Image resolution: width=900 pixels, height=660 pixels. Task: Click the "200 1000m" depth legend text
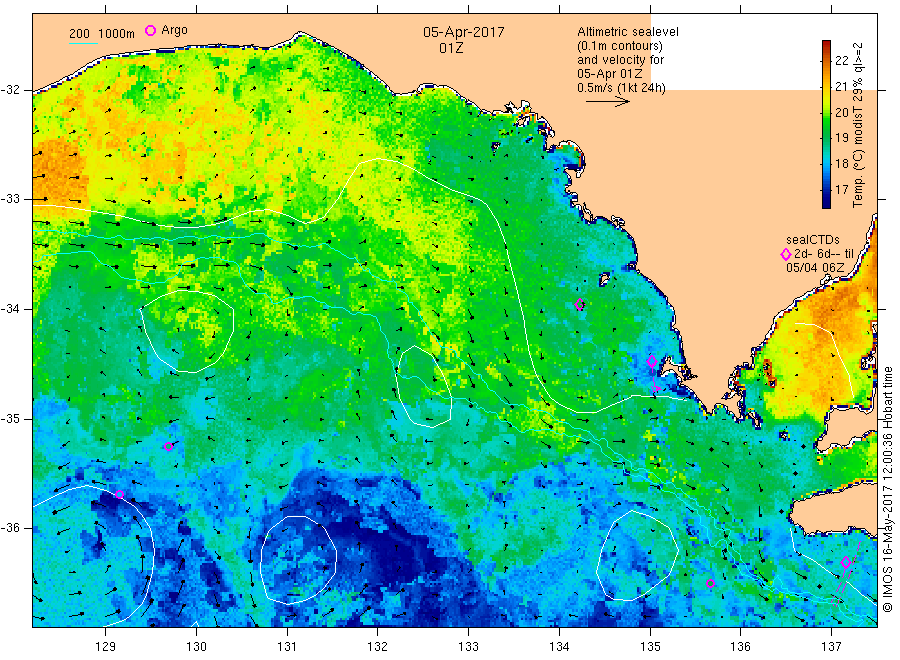[x=102, y=34]
